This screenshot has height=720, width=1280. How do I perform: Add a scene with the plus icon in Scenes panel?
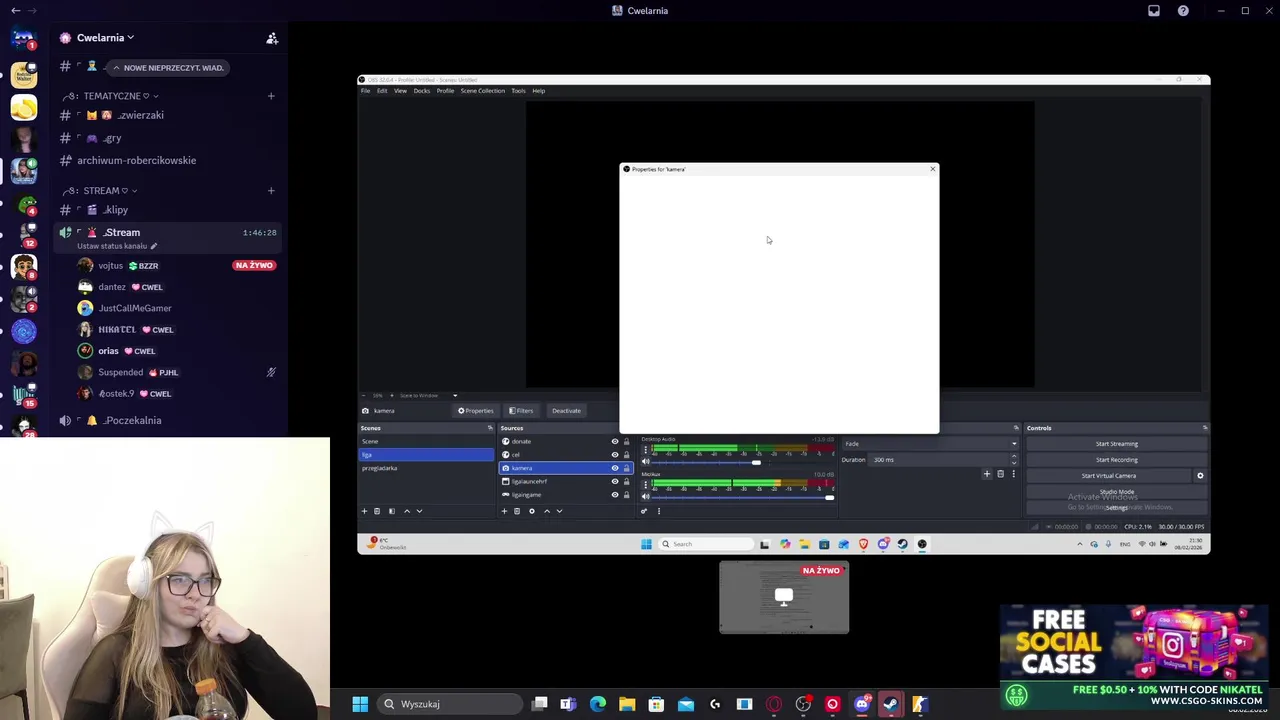(x=364, y=511)
